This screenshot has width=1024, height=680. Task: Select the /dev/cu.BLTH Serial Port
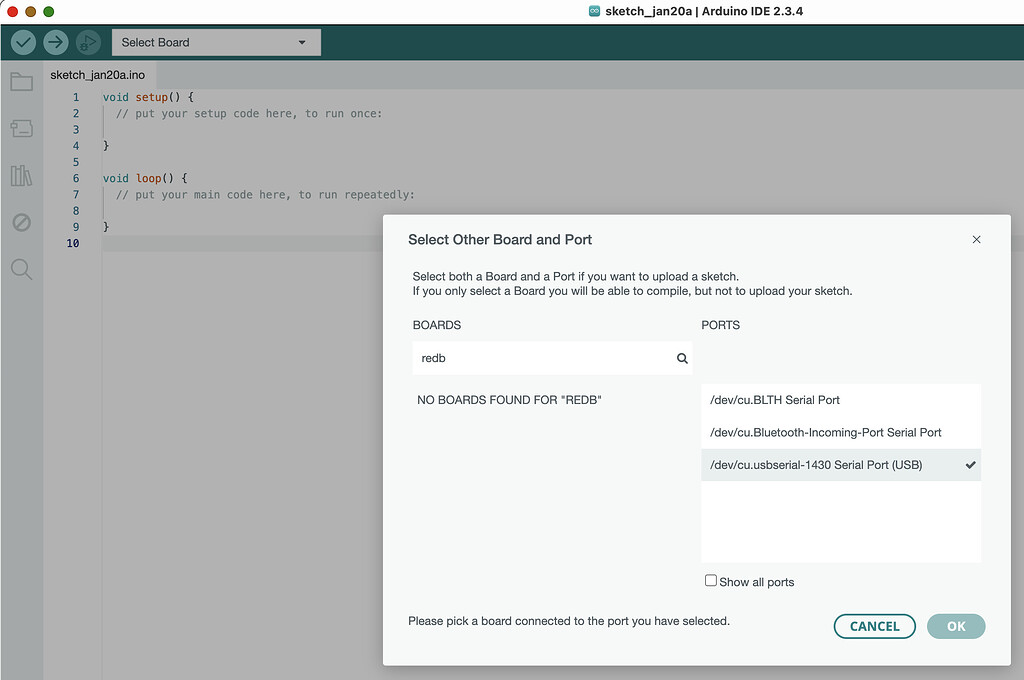(x=840, y=399)
